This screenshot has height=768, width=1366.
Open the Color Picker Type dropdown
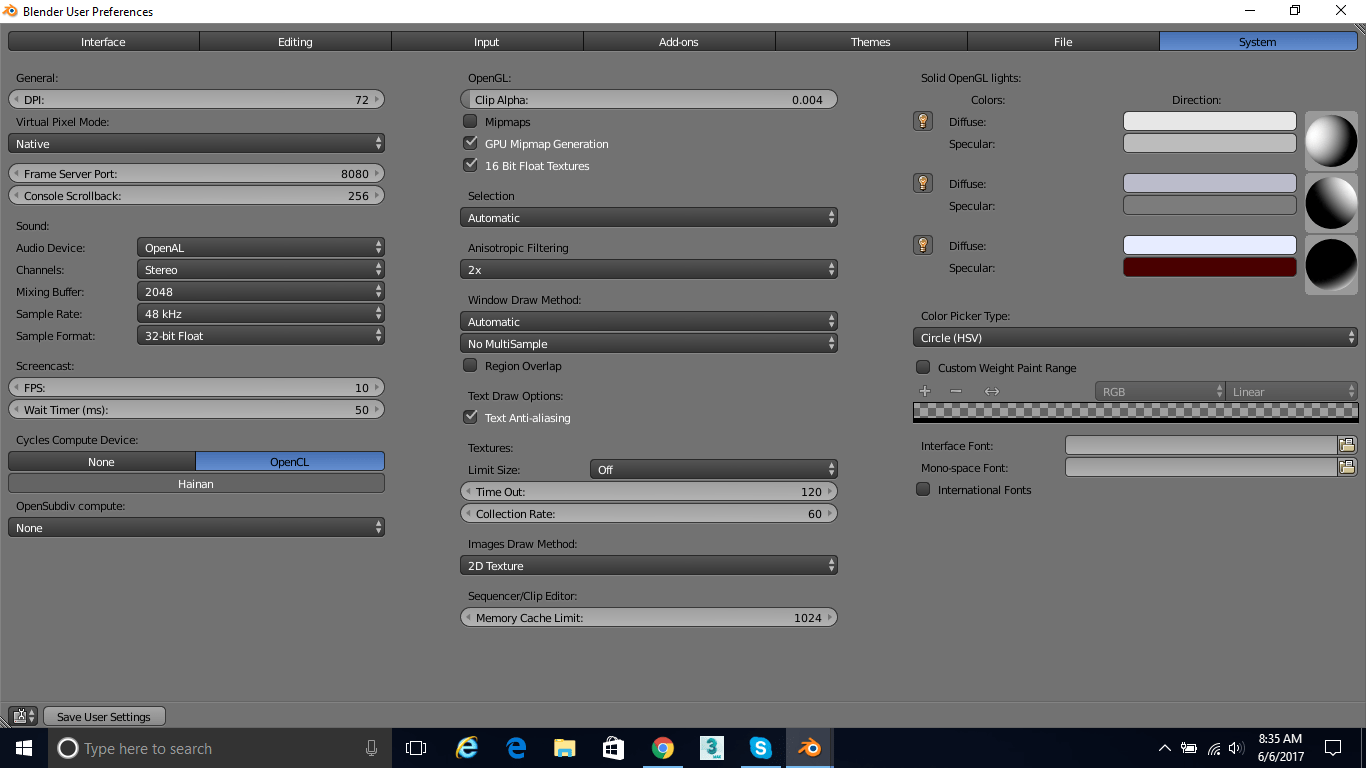click(1135, 338)
